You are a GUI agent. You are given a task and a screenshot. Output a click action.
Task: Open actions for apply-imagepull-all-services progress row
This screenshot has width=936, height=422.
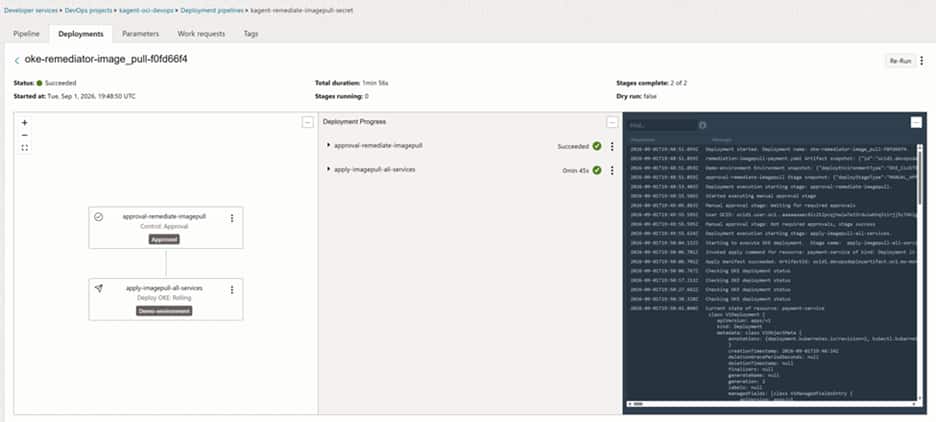612,171
